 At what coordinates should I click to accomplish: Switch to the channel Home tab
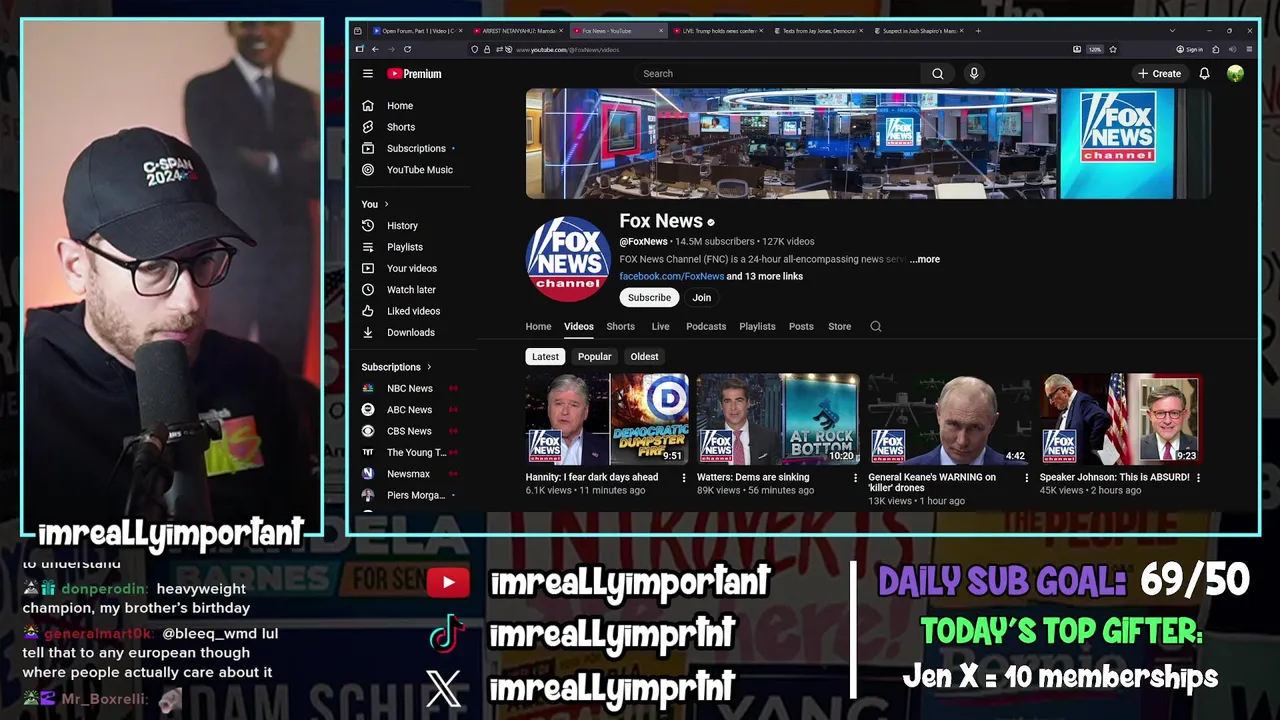click(x=538, y=326)
